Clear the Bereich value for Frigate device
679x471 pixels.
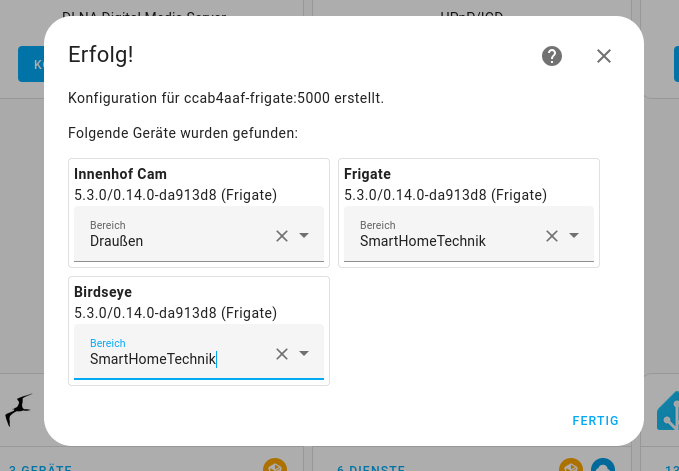click(x=552, y=236)
